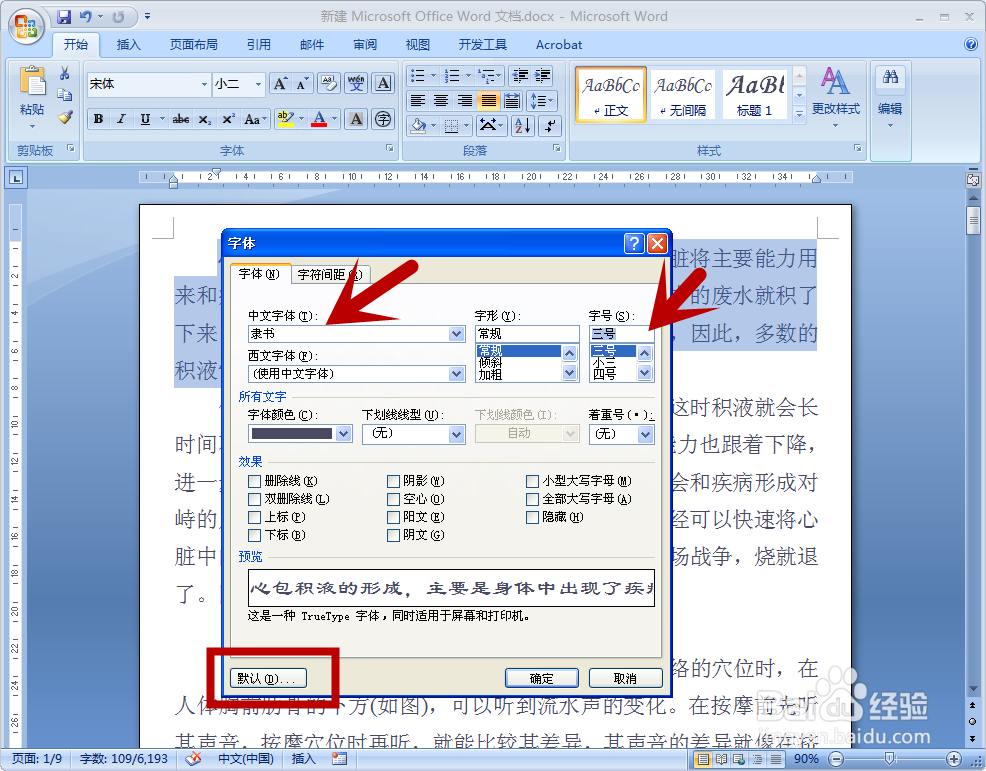Enable the 删除线 checkbox
986x771 pixels.
(254, 481)
